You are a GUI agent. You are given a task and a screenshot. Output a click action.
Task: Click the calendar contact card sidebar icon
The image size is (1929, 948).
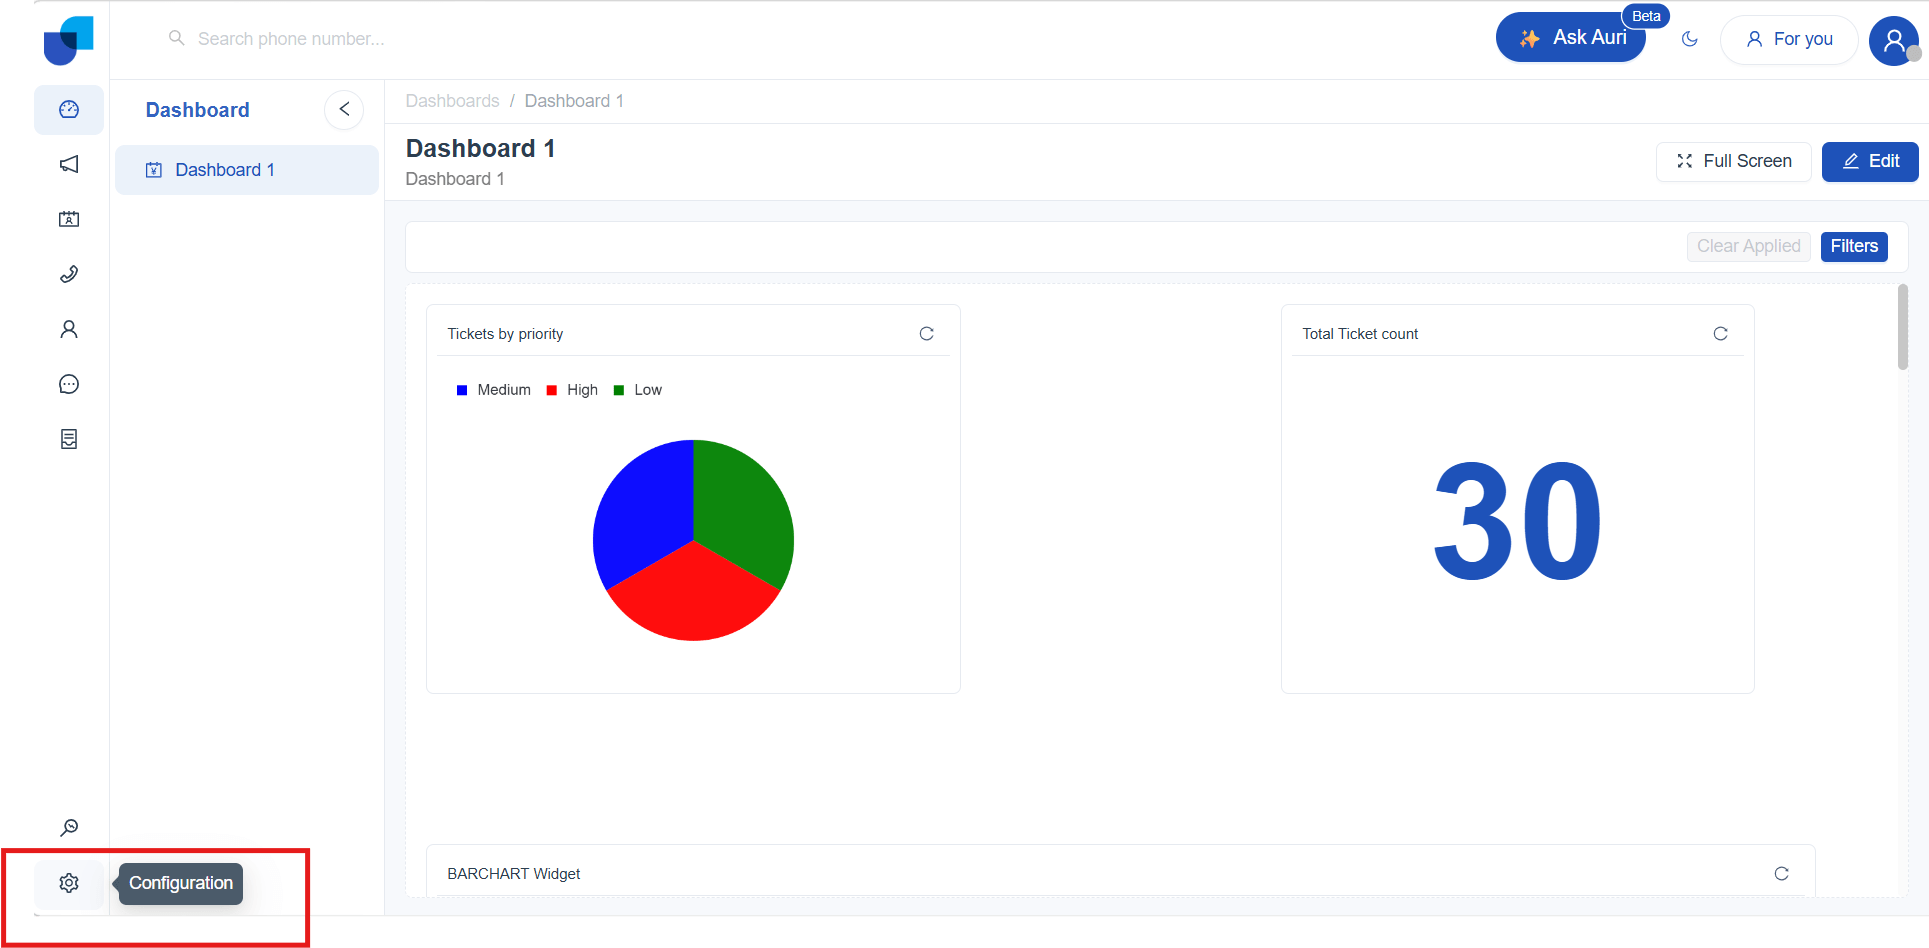[x=69, y=219]
